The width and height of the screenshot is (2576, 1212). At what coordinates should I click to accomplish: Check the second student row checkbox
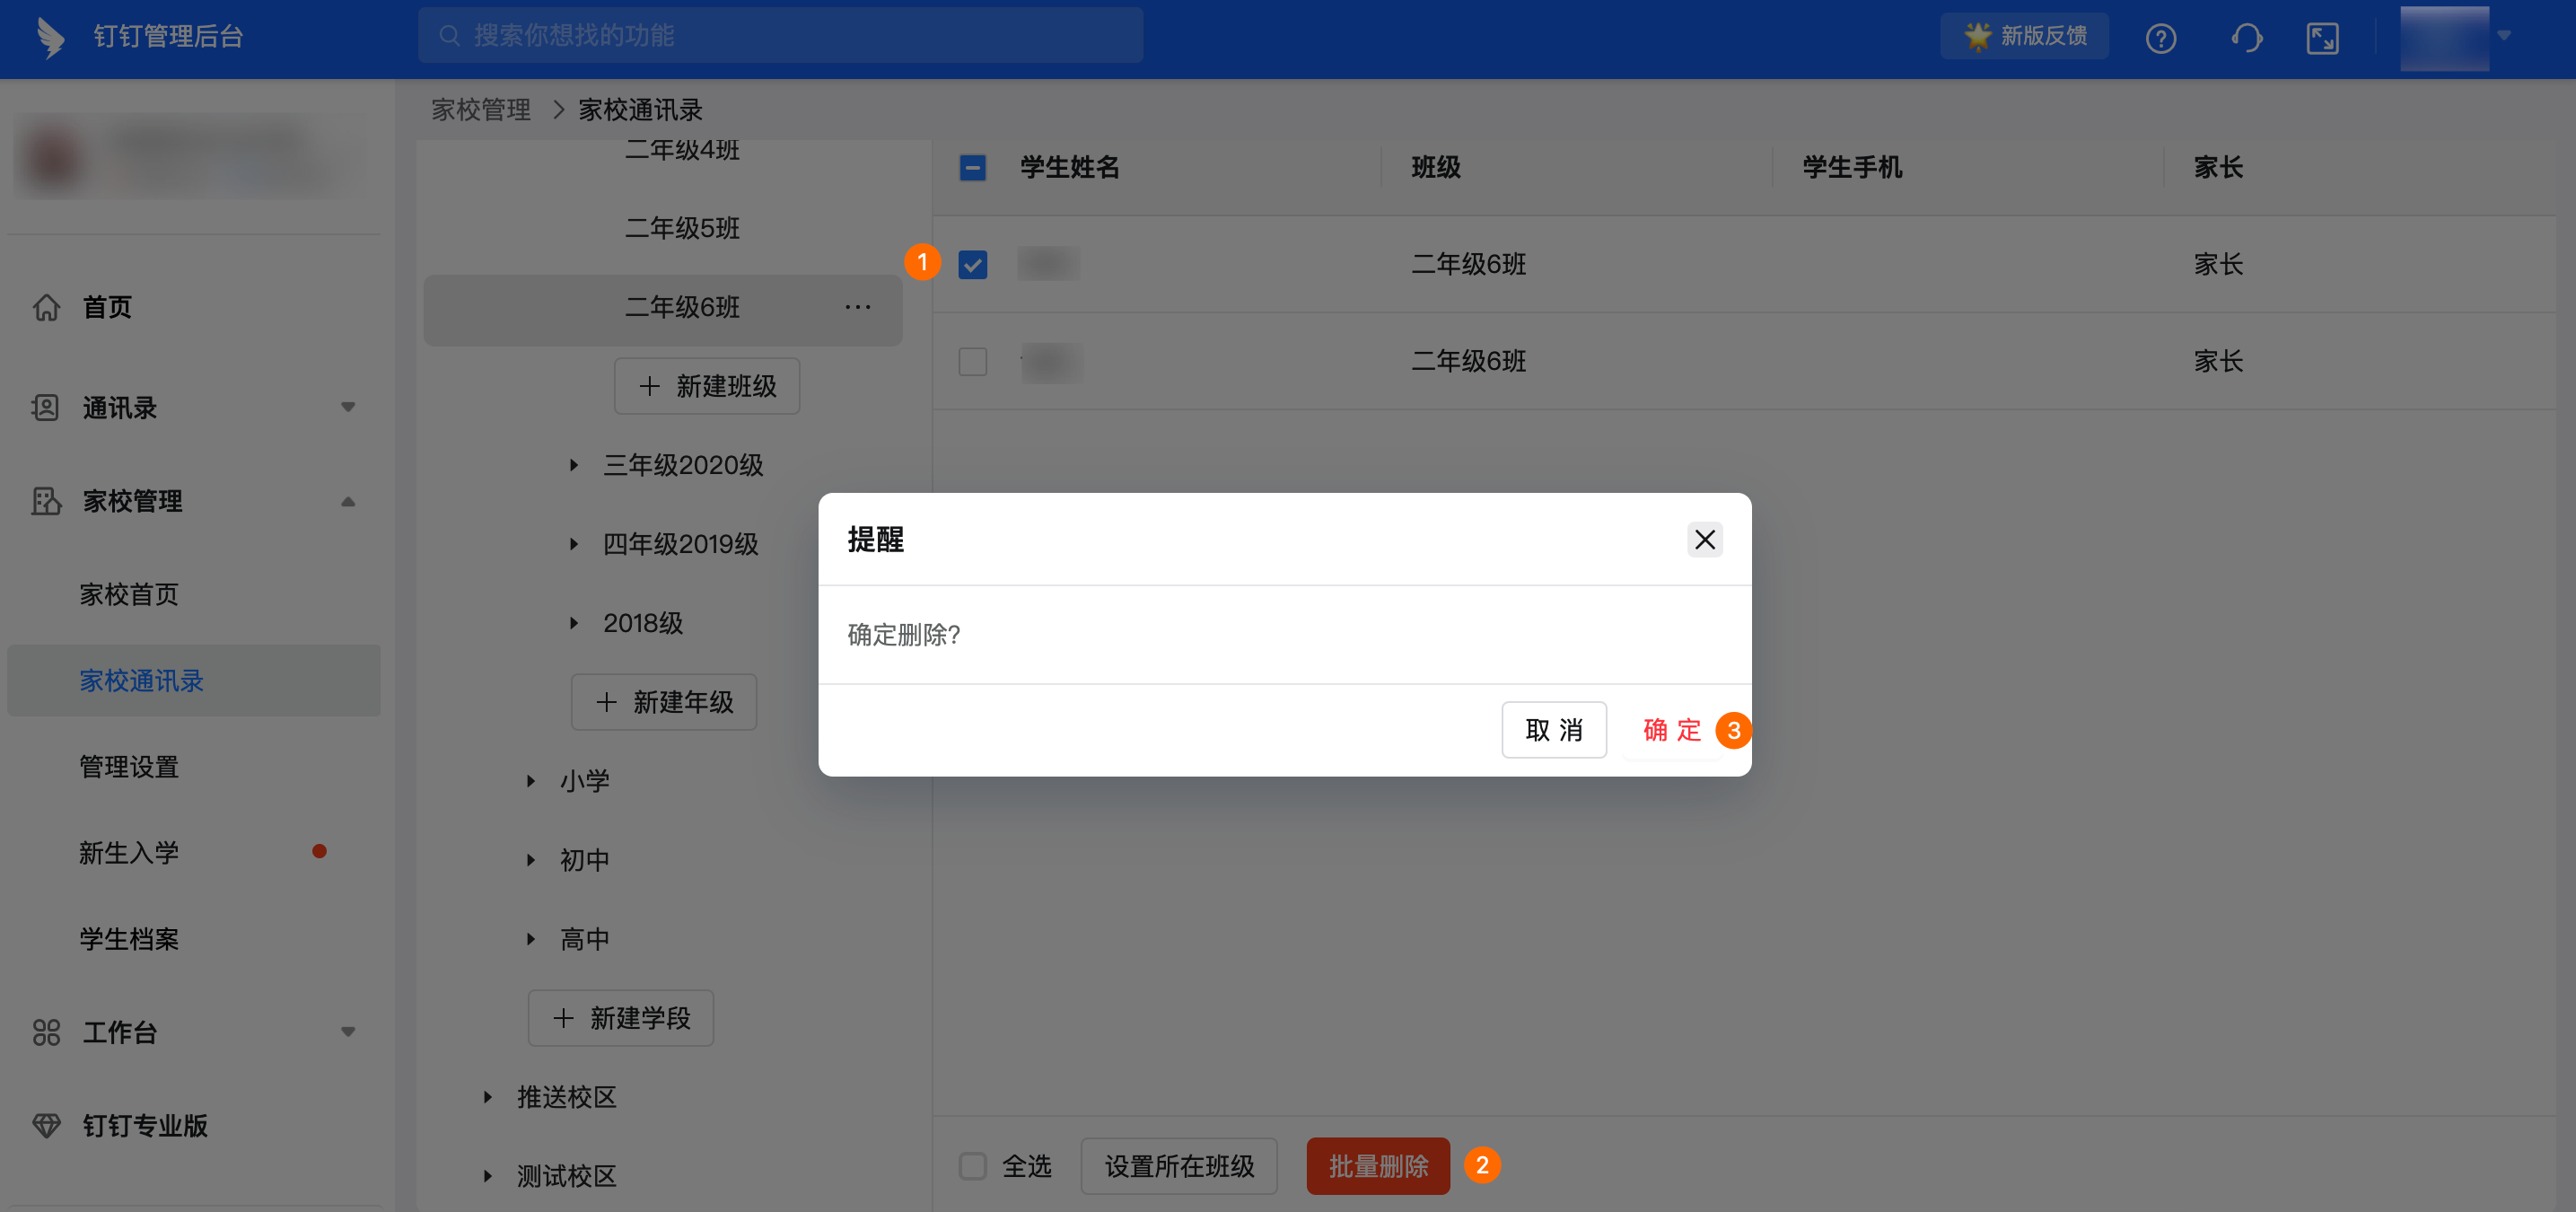coord(972,361)
